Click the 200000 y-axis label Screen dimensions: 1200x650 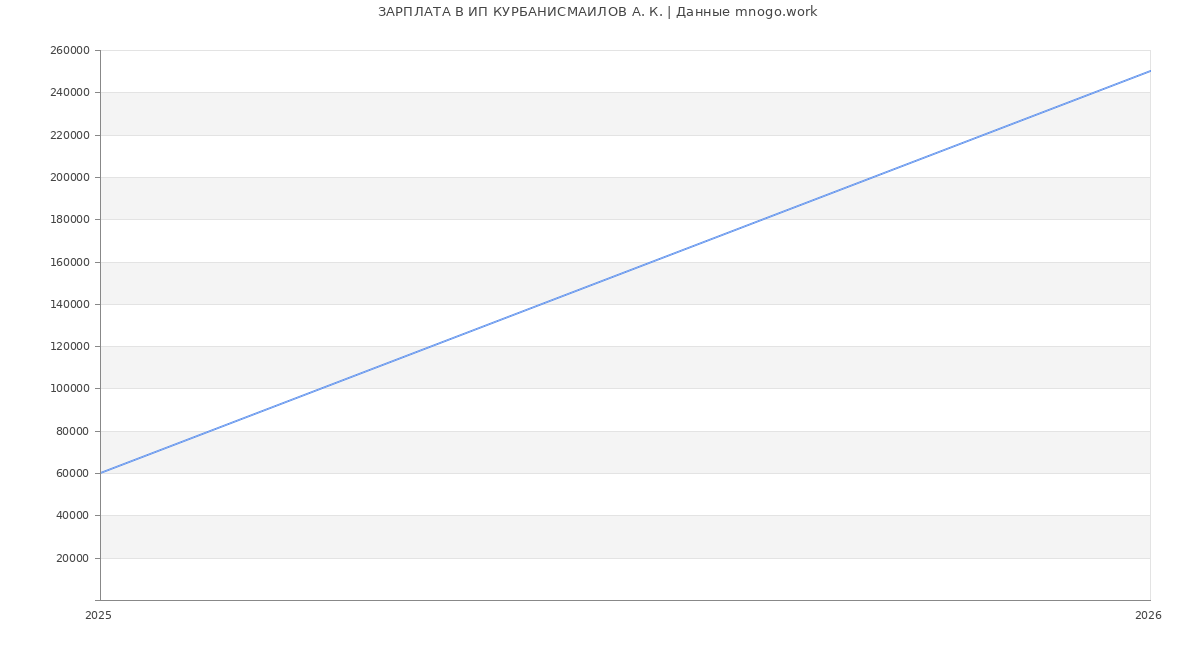pos(69,177)
